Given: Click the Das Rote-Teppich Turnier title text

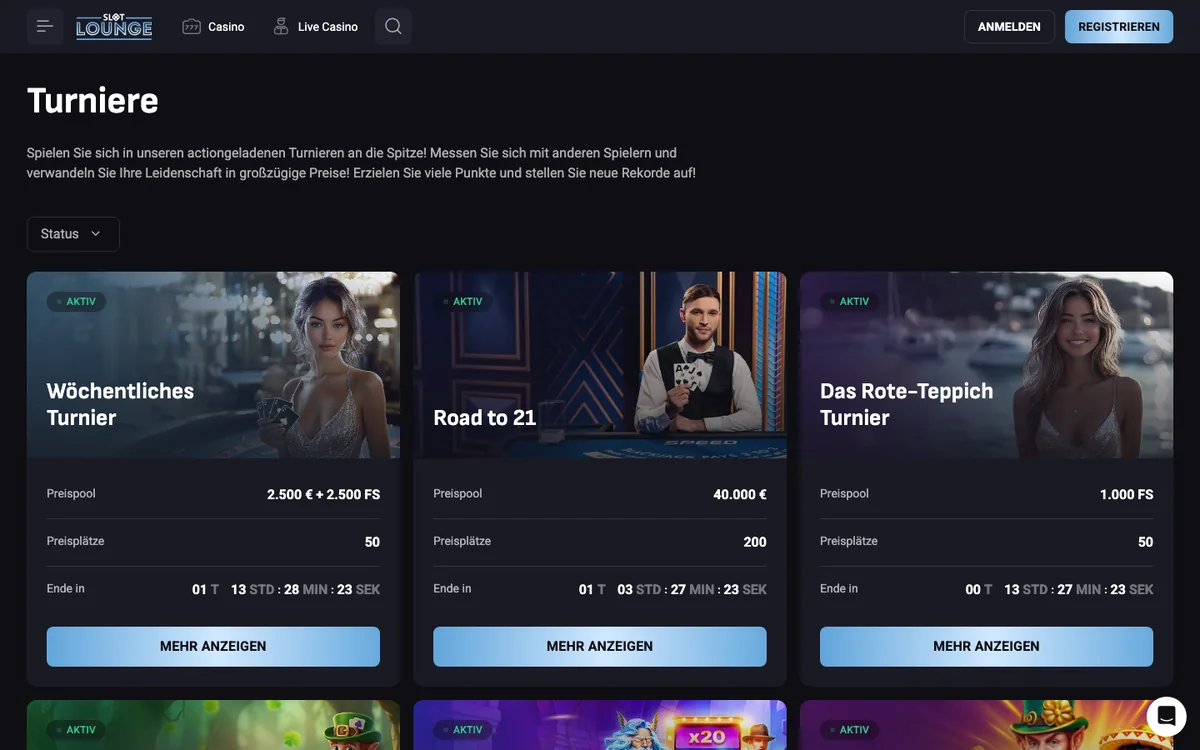Looking at the screenshot, I should pos(906,404).
